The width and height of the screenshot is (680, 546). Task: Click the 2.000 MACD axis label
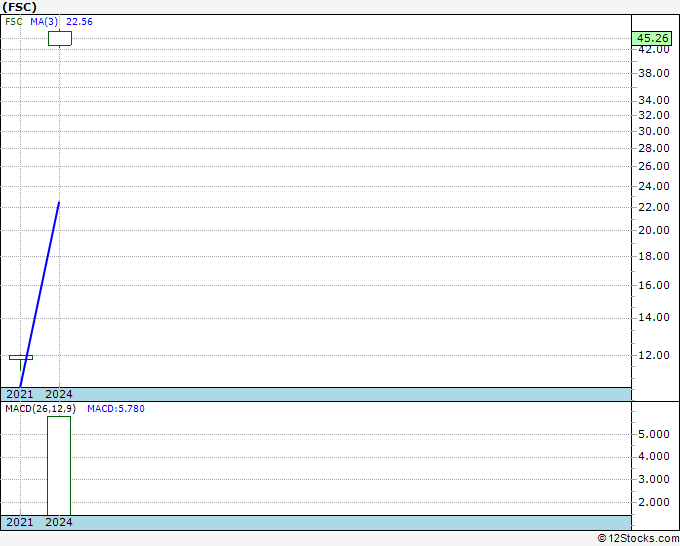click(654, 503)
